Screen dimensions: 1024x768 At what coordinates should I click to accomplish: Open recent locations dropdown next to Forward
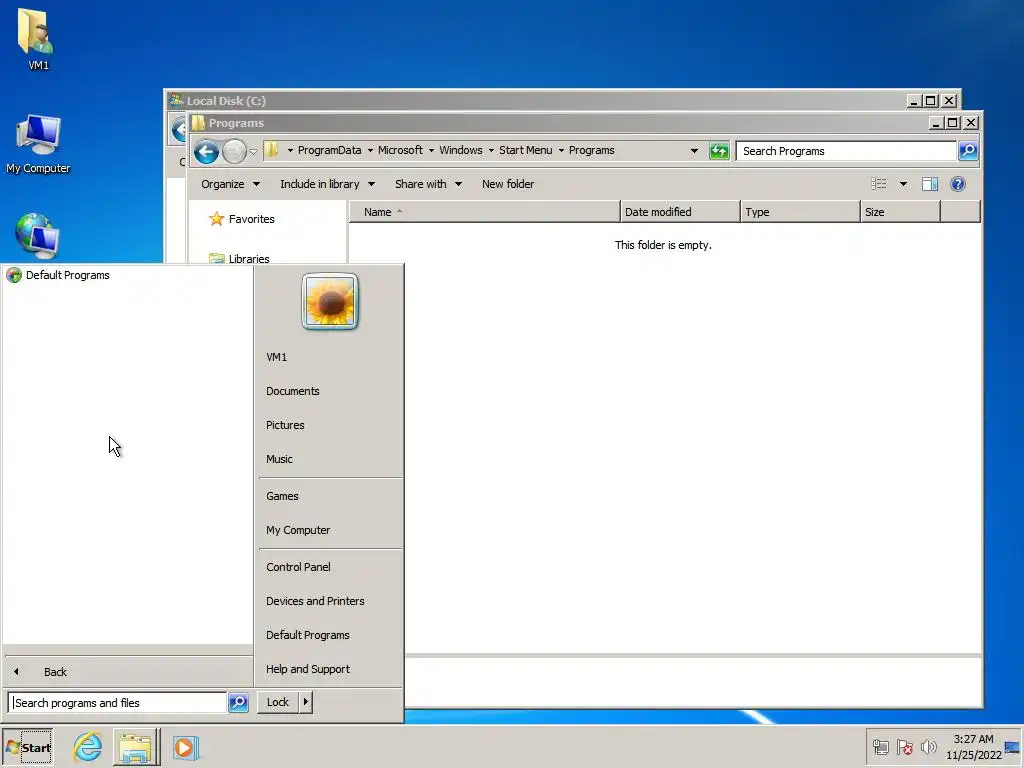[x=253, y=152]
